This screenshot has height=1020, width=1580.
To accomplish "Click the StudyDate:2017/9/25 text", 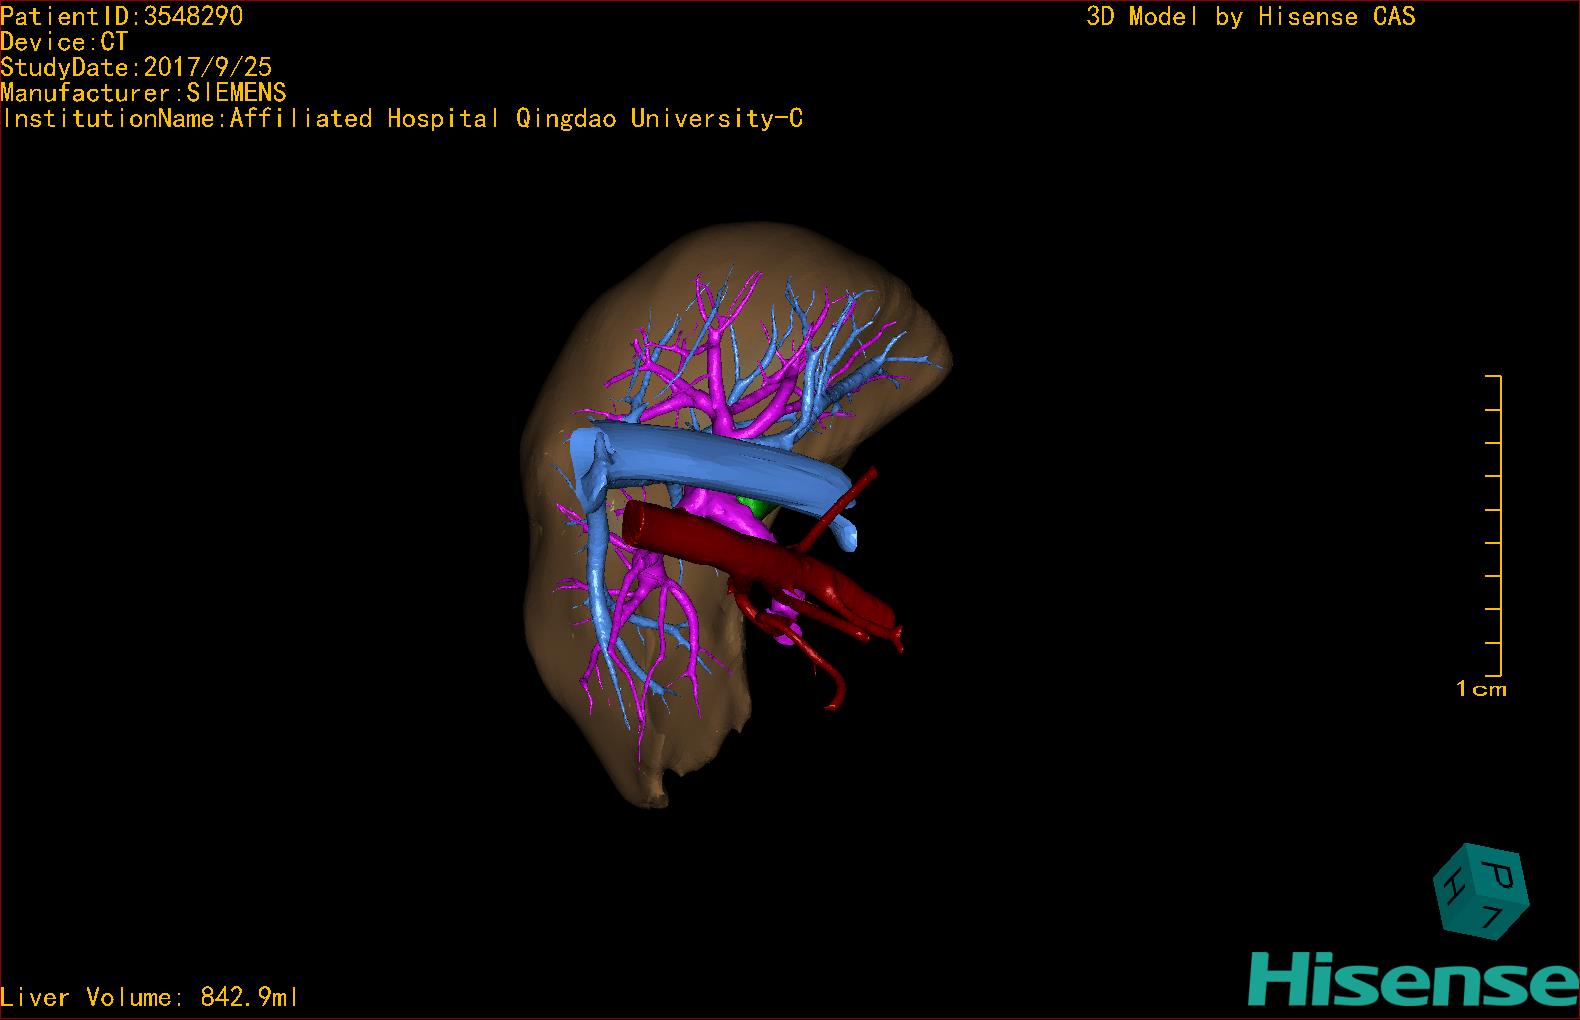I will click(x=136, y=67).
